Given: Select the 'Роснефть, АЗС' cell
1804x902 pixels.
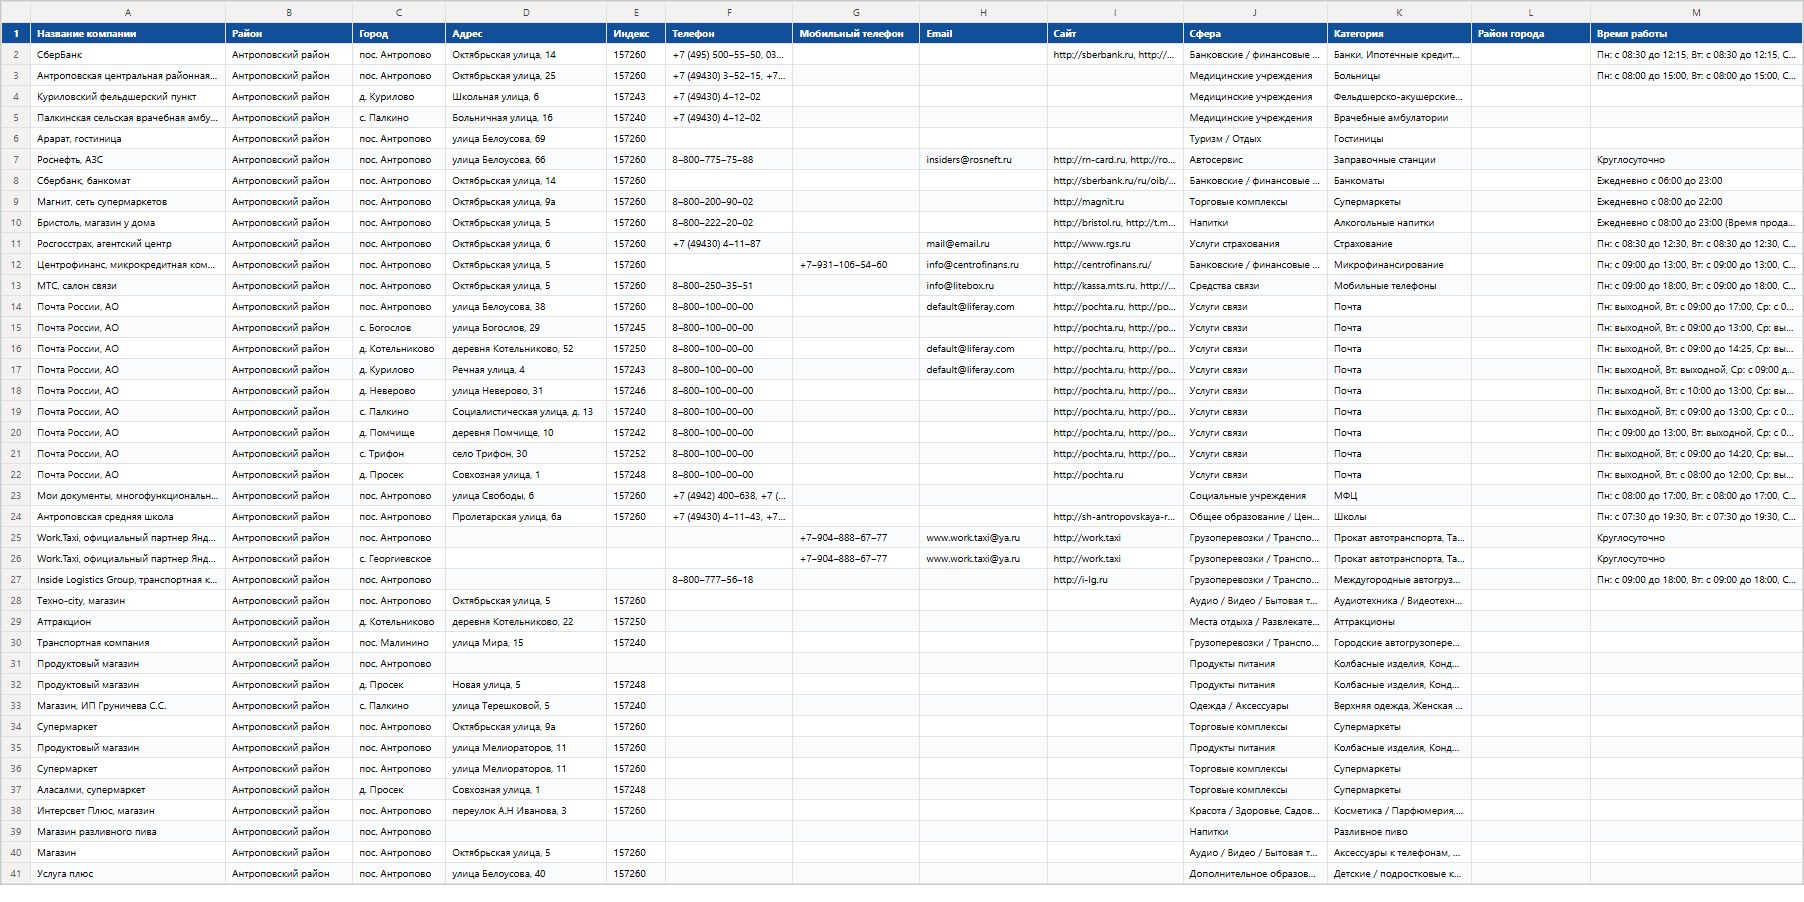Looking at the screenshot, I should click(x=128, y=160).
